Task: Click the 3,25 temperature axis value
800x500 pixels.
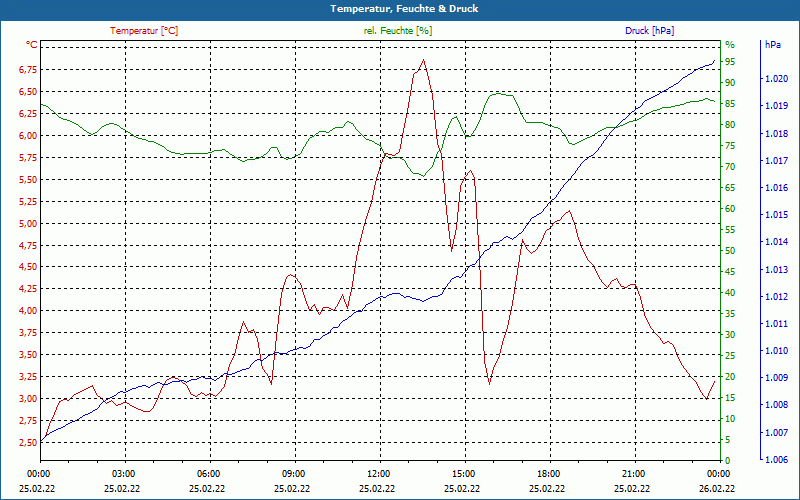Action: [x=28, y=376]
